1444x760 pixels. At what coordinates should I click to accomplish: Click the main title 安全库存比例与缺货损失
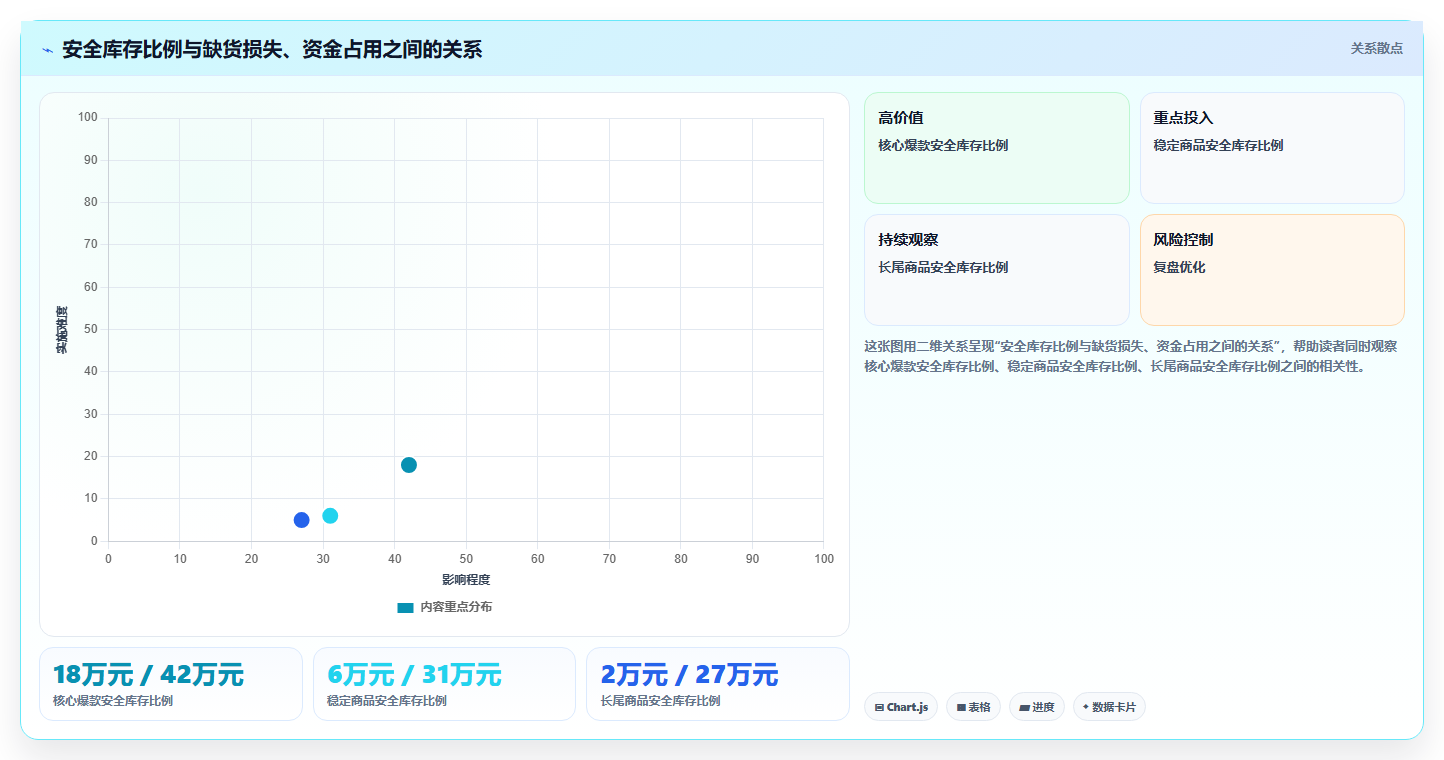272,49
